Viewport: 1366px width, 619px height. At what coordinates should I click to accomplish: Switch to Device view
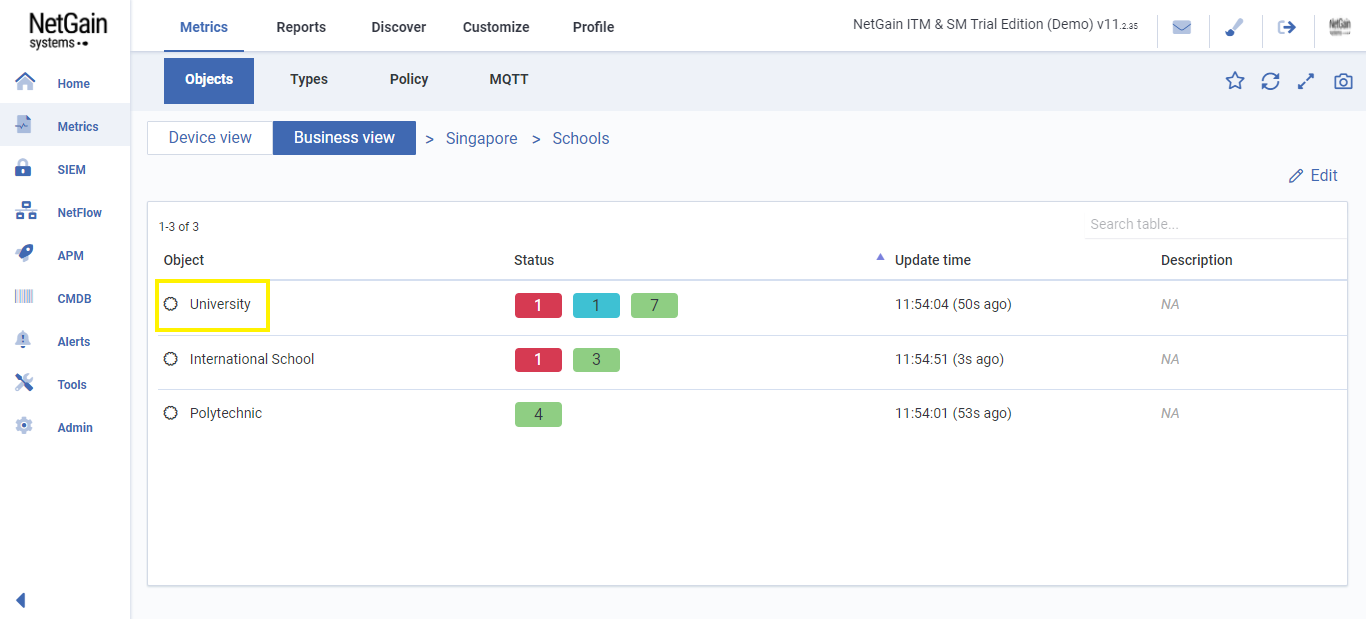(x=210, y=138)
